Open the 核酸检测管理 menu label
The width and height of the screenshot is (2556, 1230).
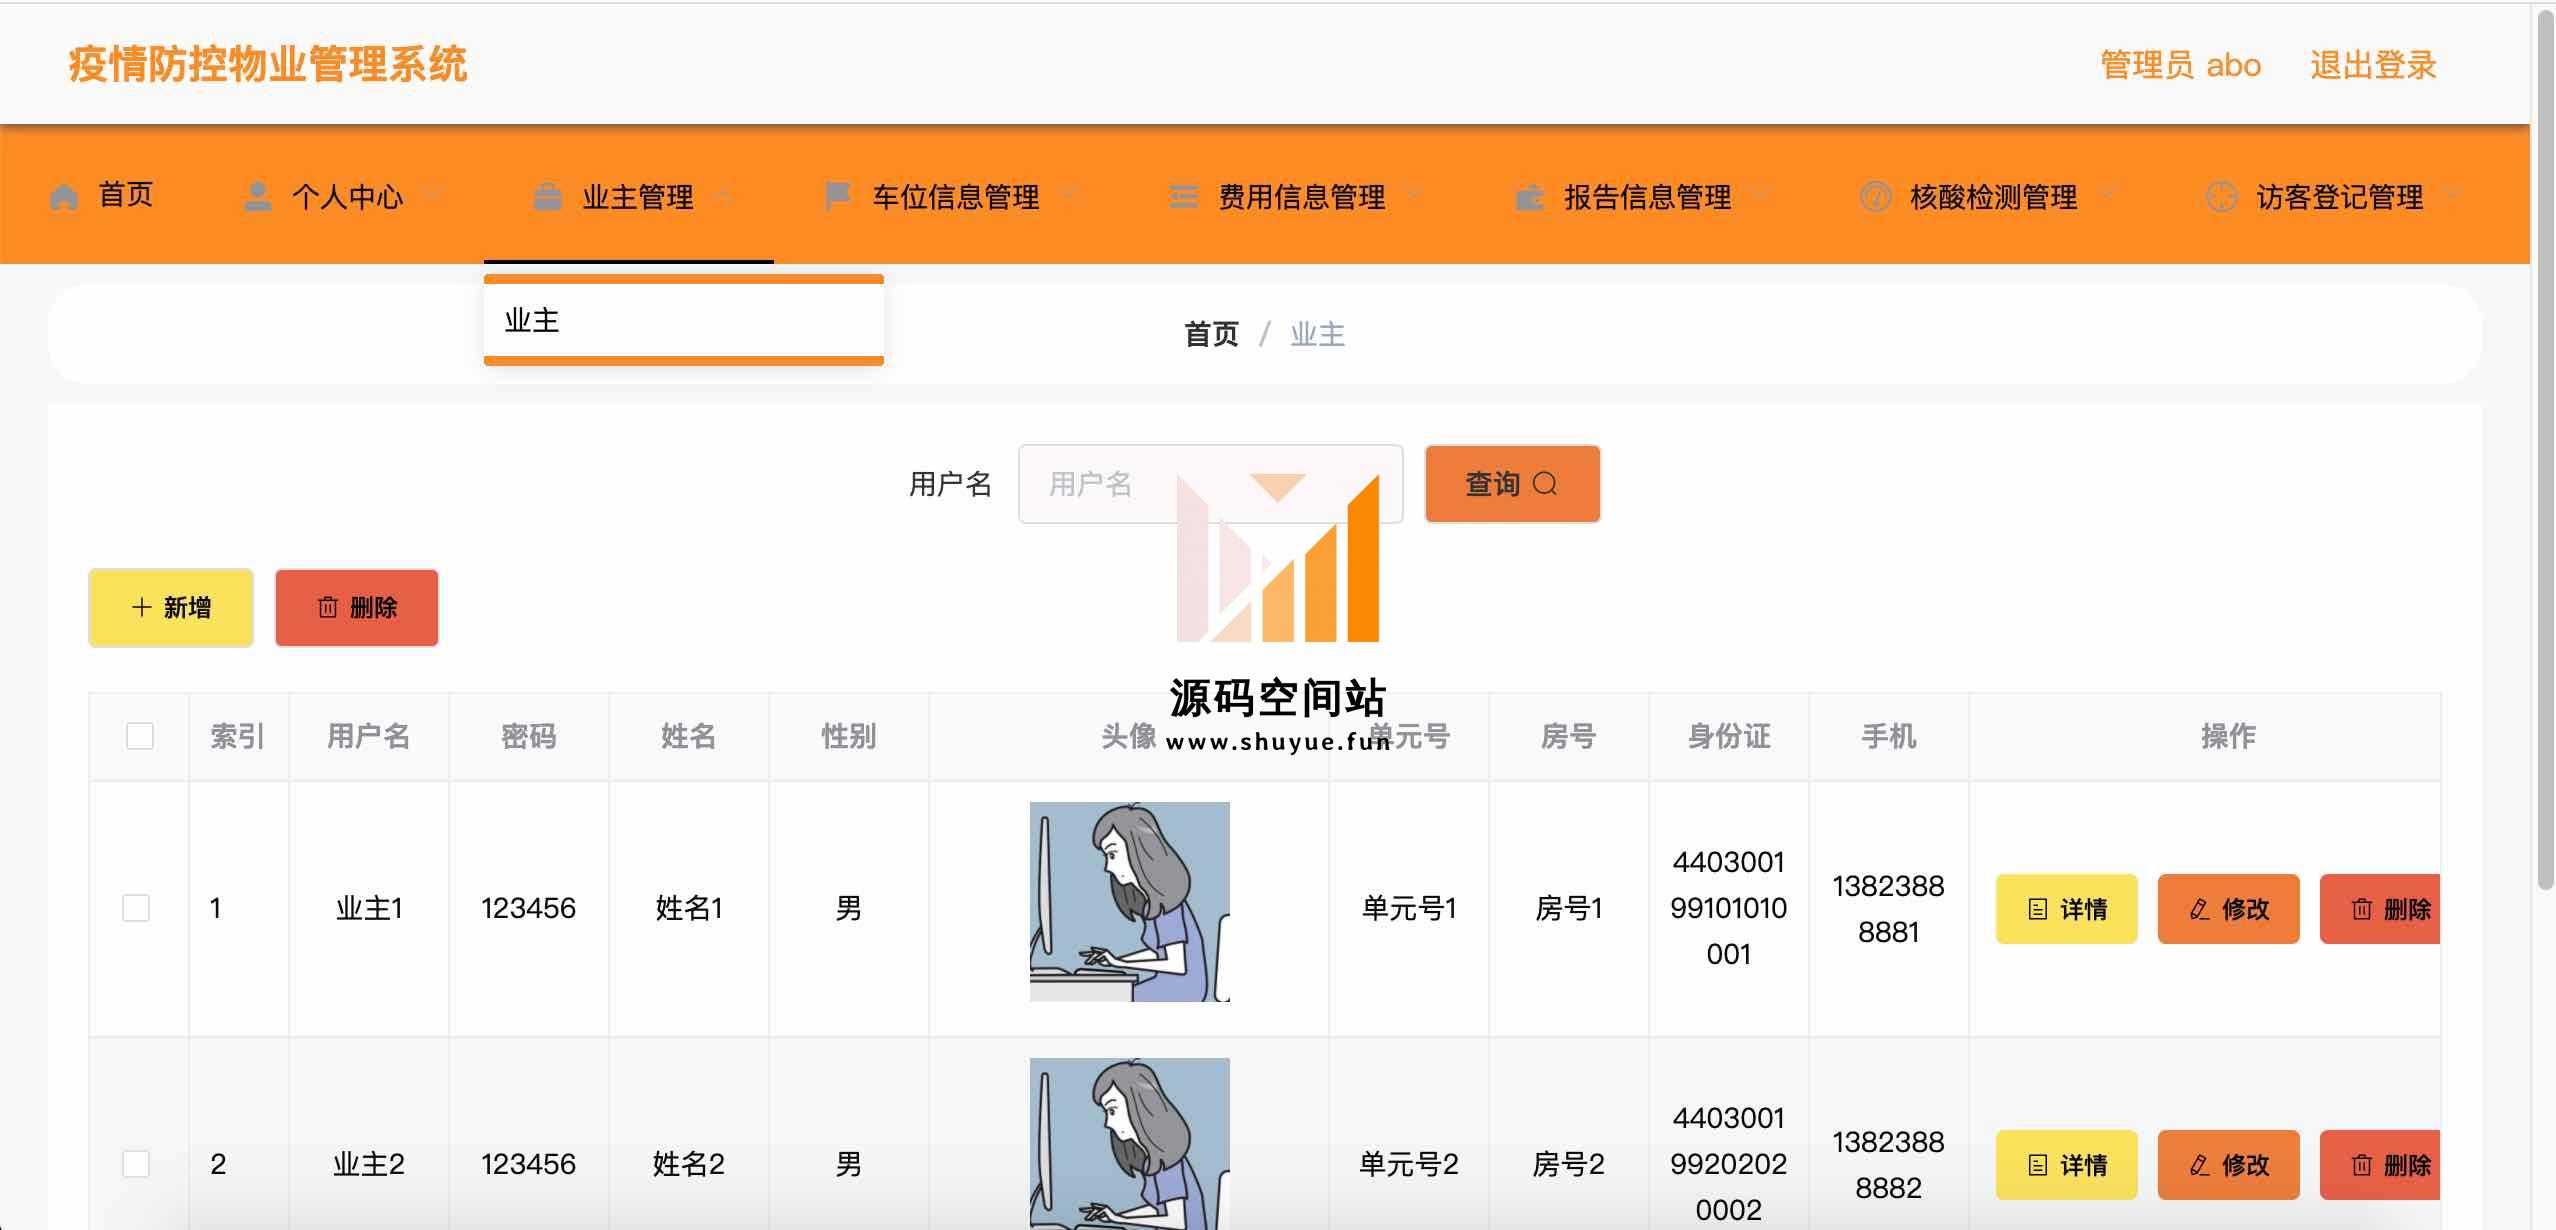pos(1994,197)
